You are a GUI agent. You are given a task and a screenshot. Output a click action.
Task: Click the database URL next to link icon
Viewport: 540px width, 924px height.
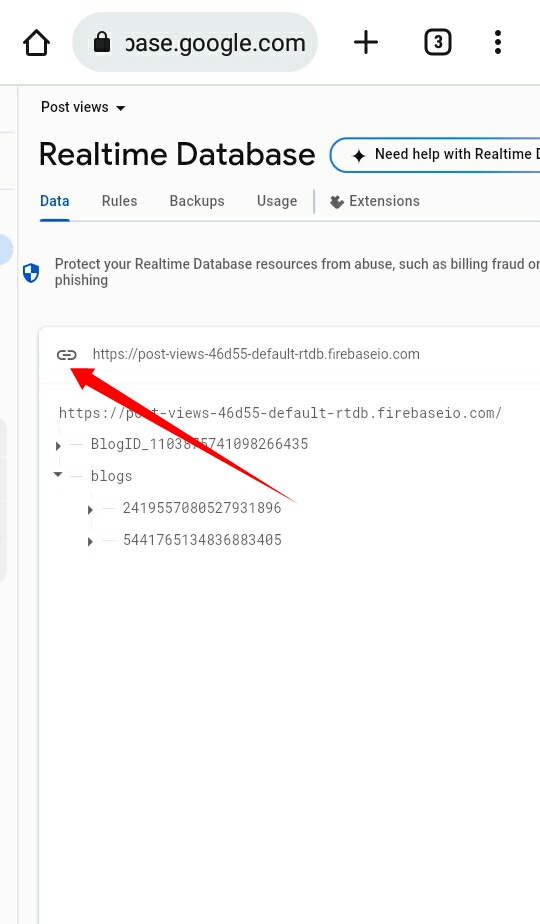click(256, 354)
